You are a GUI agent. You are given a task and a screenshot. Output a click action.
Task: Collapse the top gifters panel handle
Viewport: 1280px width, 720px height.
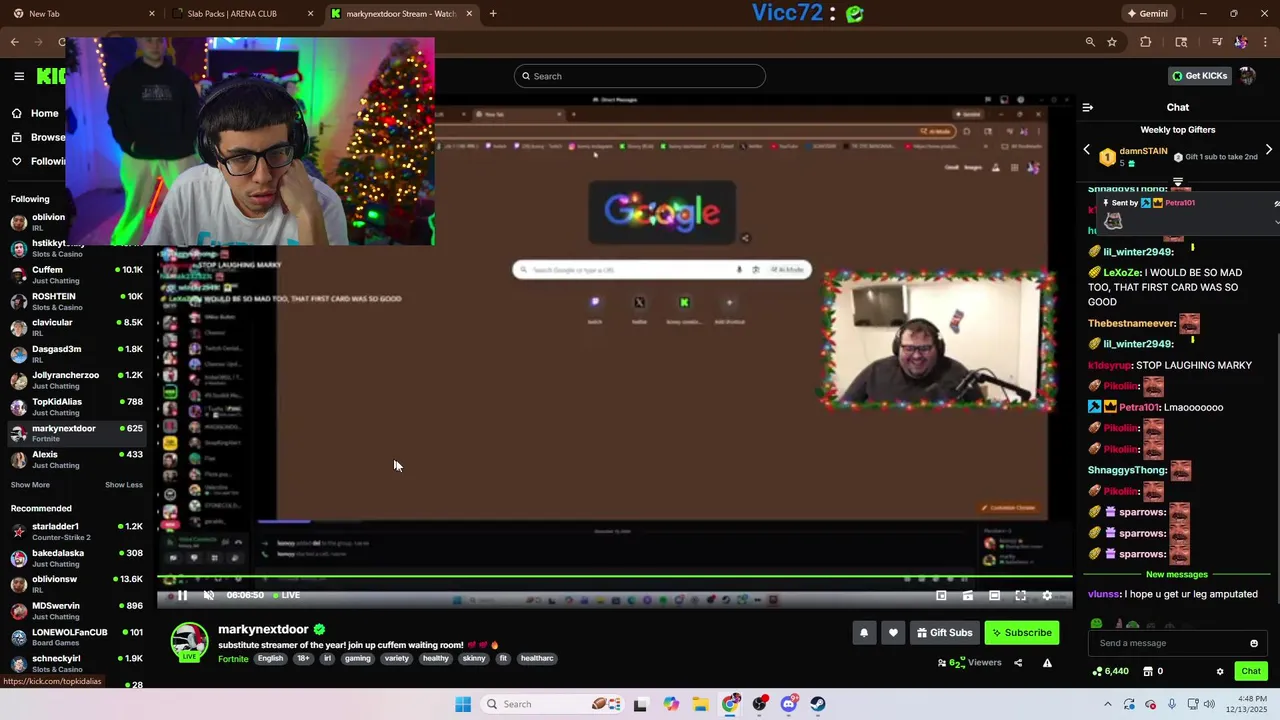1178,182
